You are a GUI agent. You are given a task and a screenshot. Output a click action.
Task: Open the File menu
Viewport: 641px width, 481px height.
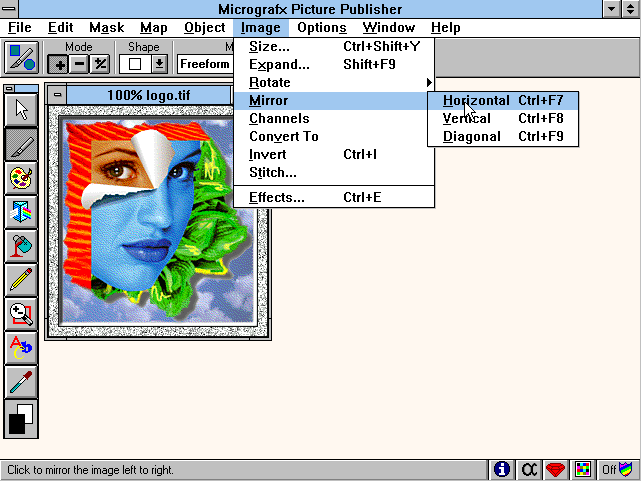[20, 27]
